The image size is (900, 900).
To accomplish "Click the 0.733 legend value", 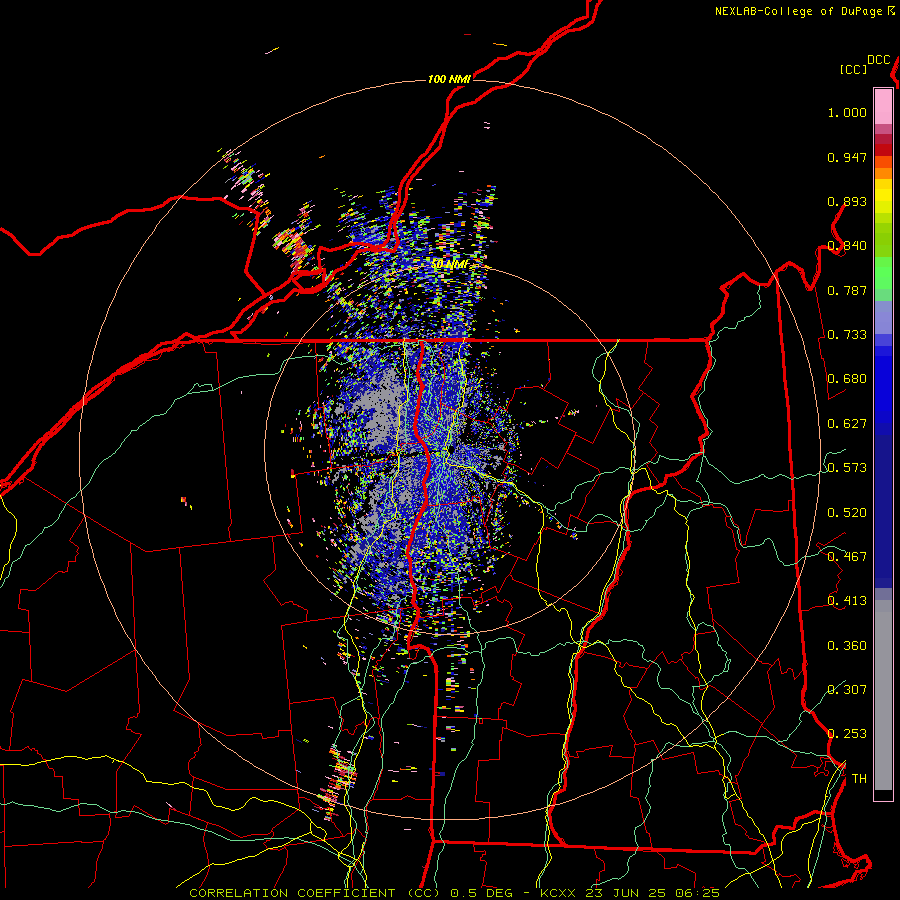I will pos(847,335).
